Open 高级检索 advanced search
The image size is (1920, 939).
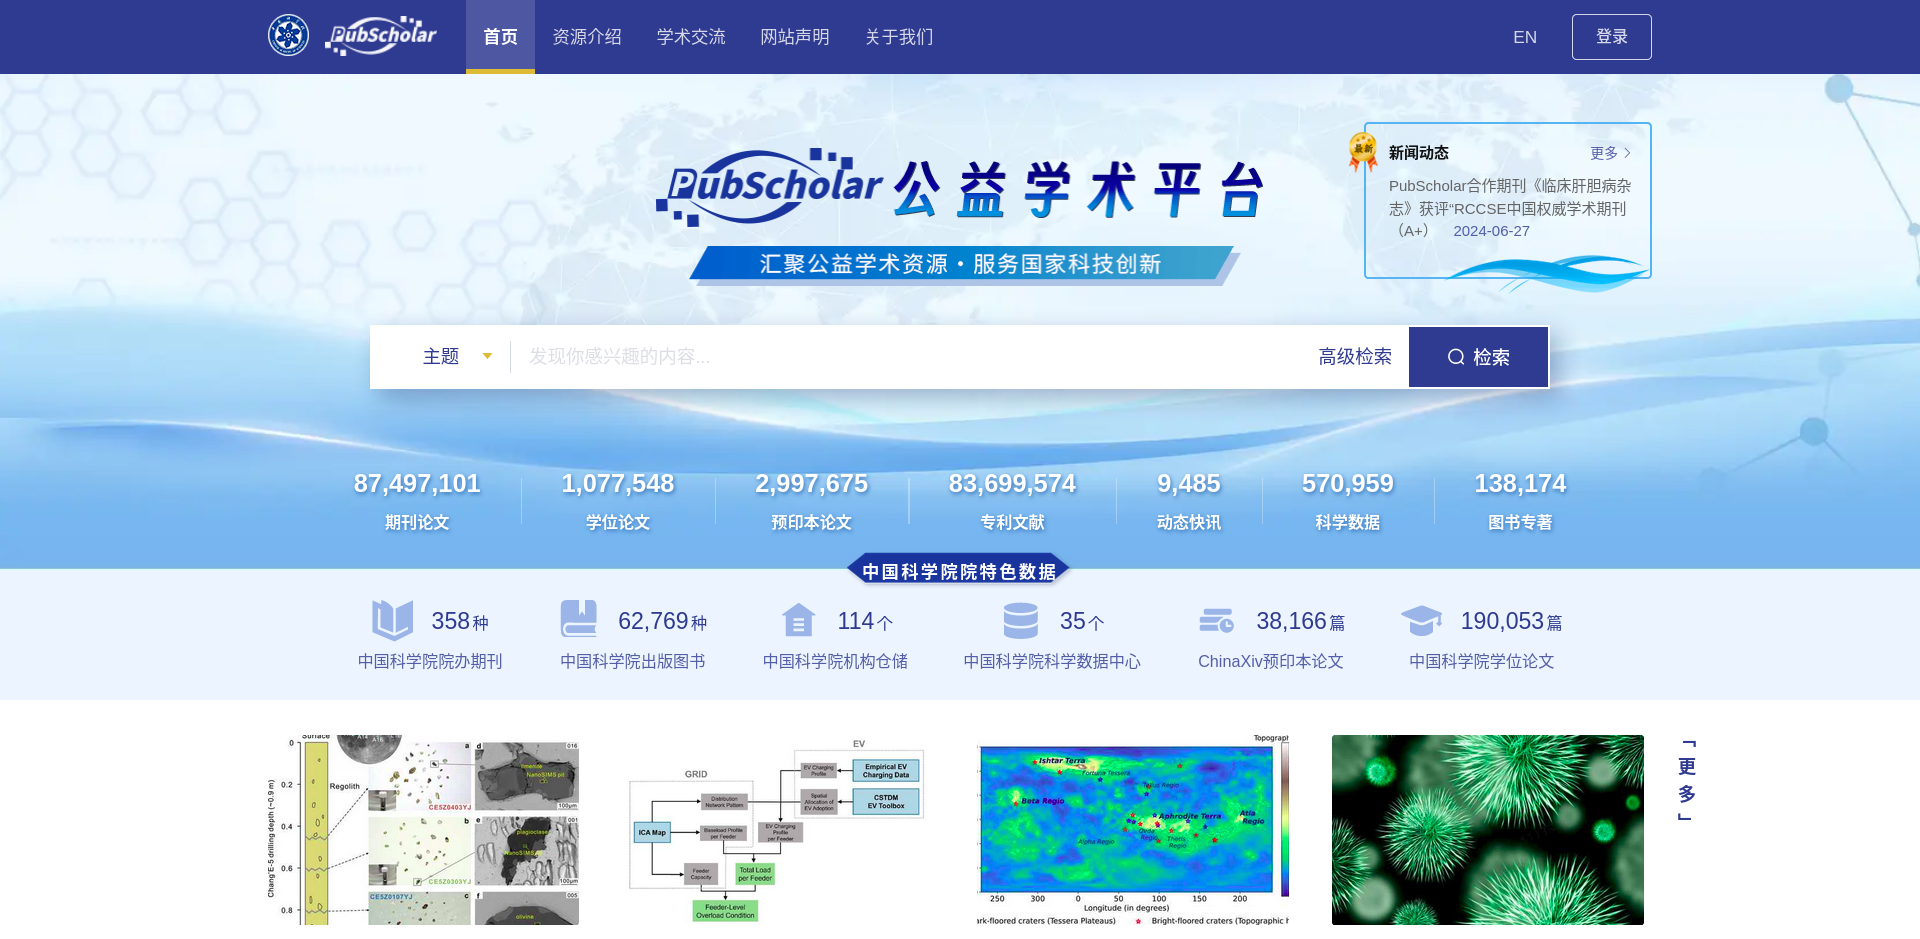coord(1354,356)
